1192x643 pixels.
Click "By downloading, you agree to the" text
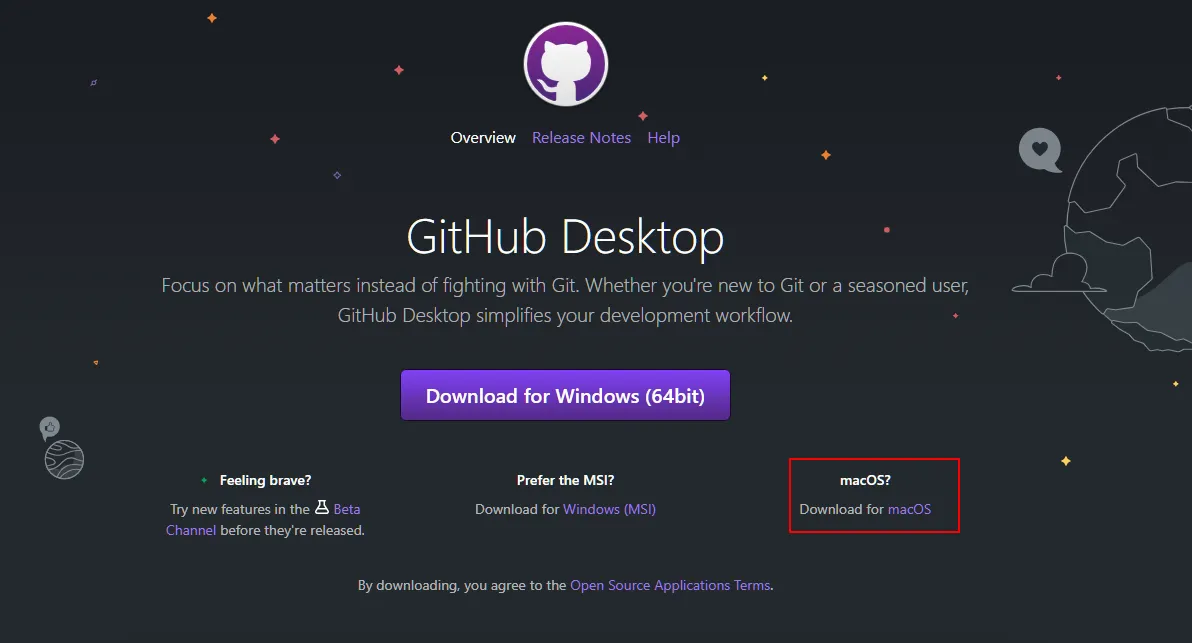coord(462,585)
